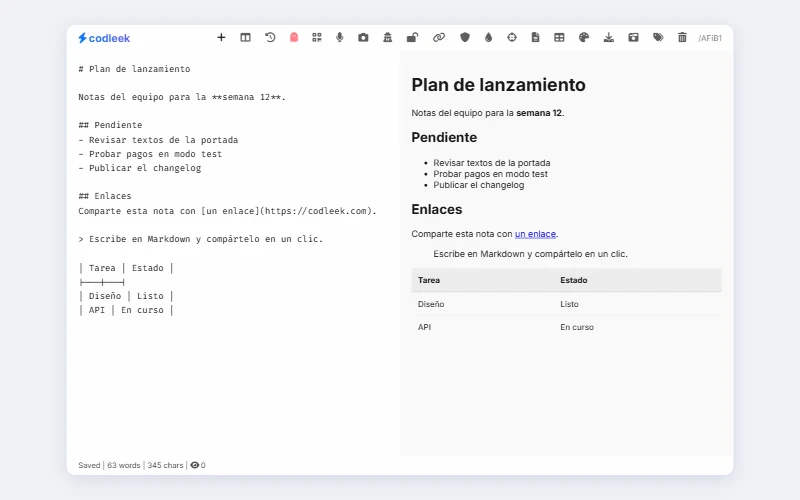Click the '63 words' counter

pos(123,465)
